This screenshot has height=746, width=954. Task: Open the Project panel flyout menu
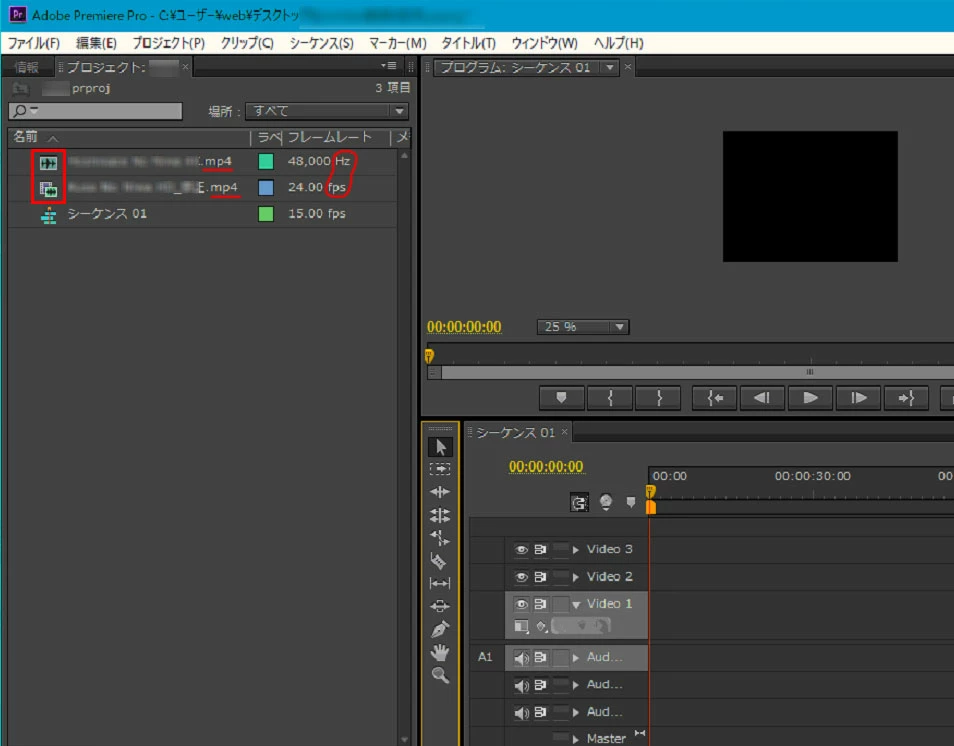point(389,66)
